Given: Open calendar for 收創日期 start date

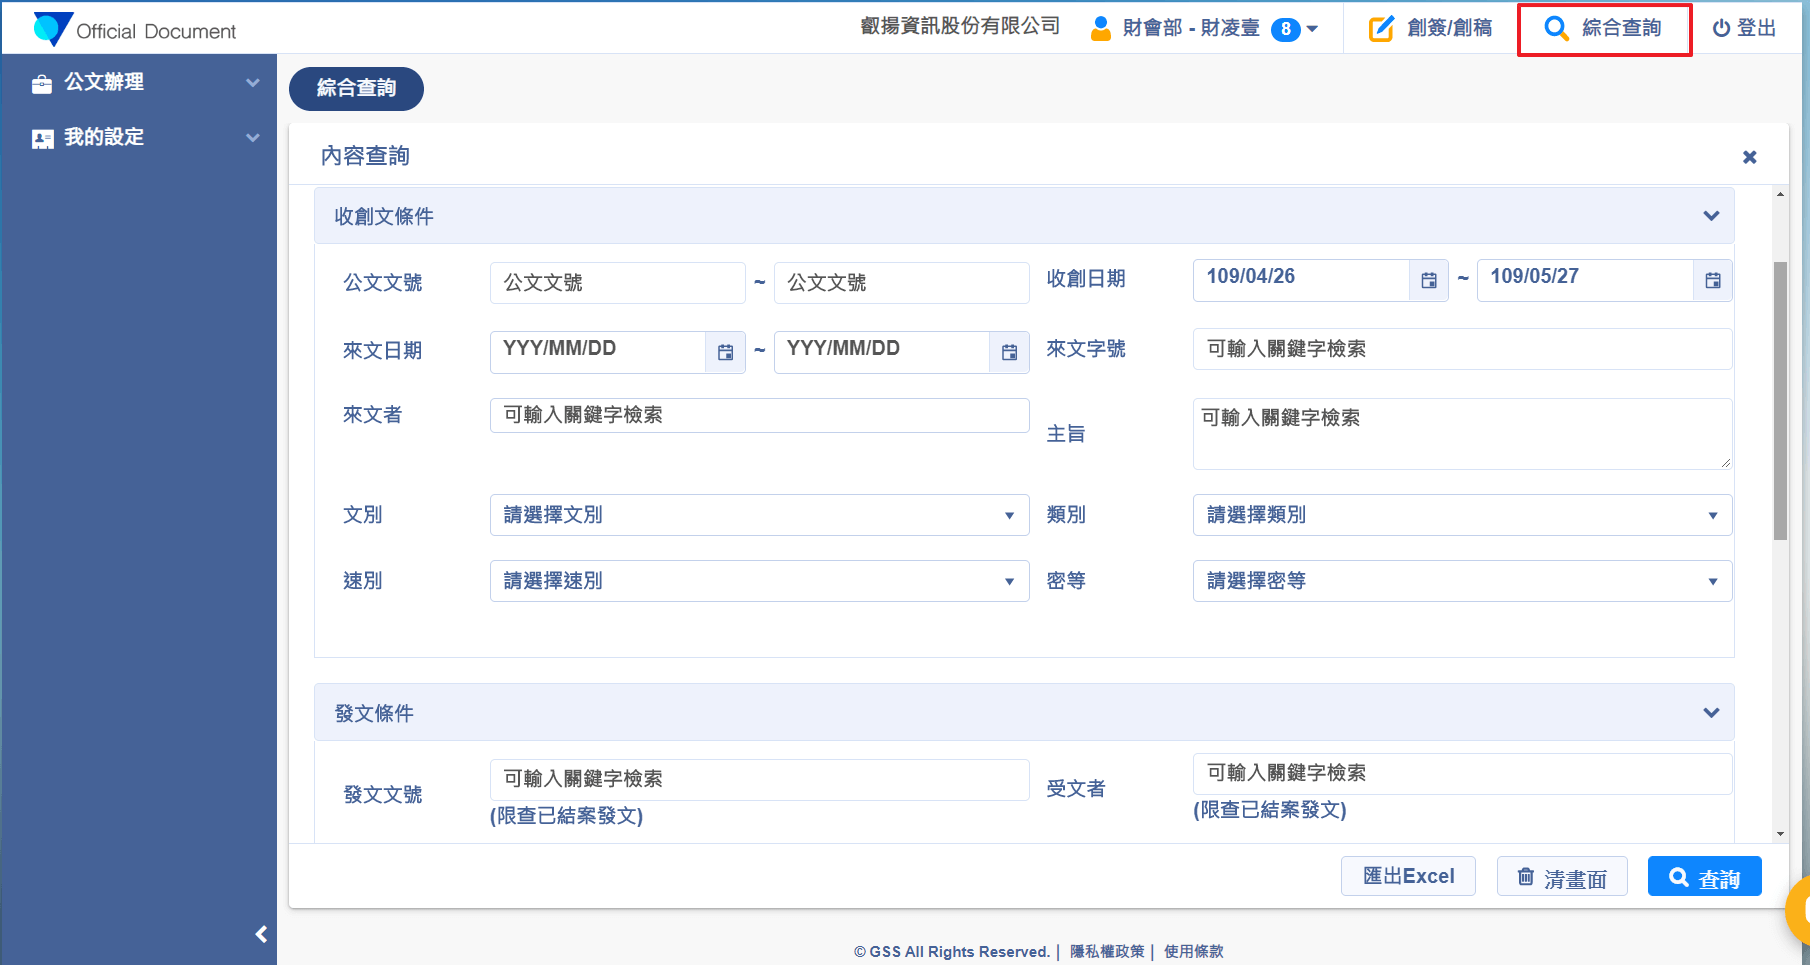Looking at the screenshot, I should (x=1428, y=281).
